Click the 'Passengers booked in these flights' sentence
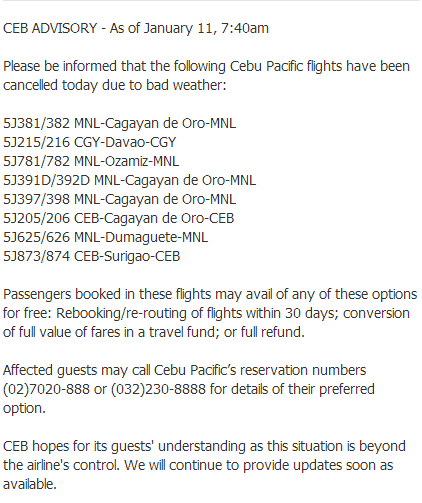Screen dimensions: 422x503 coord(107,294)
